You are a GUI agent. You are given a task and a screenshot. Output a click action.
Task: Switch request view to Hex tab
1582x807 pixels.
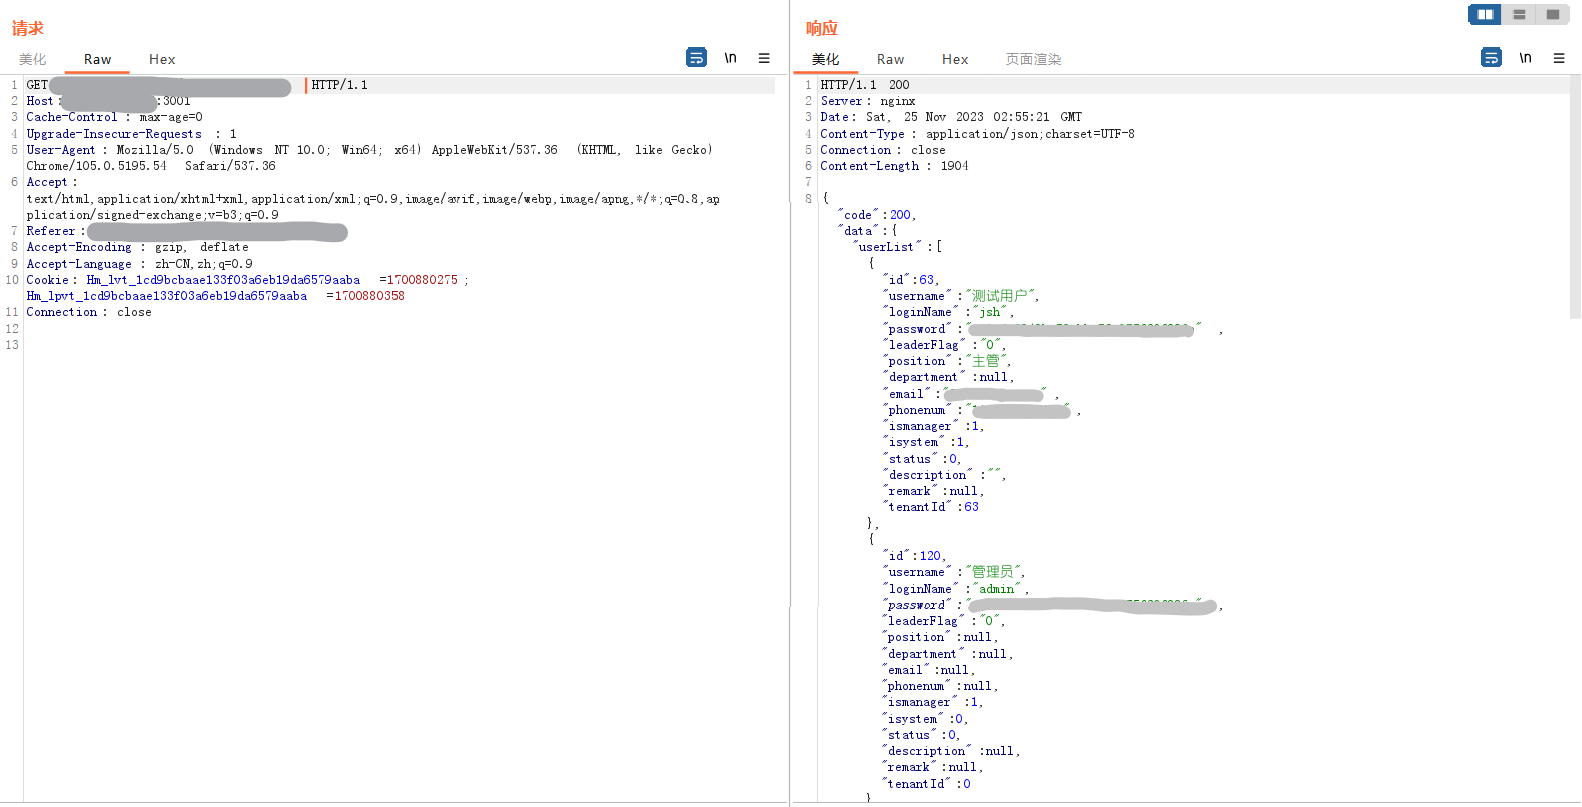162,59
